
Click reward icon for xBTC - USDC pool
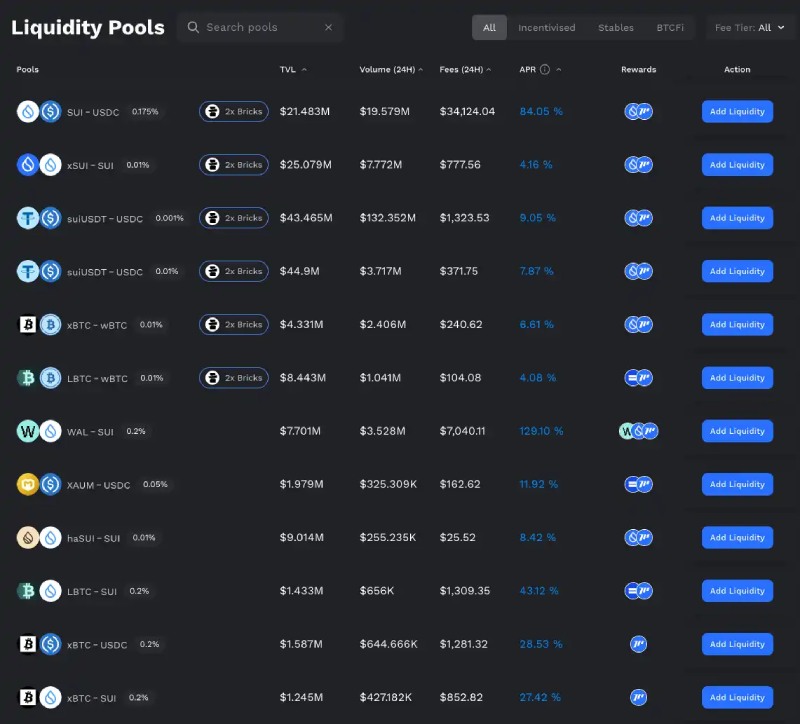(638, 644)
